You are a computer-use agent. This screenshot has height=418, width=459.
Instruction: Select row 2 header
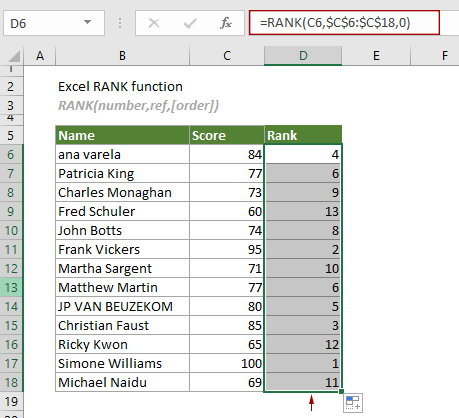pyautogui.click(x=11, y=87)
